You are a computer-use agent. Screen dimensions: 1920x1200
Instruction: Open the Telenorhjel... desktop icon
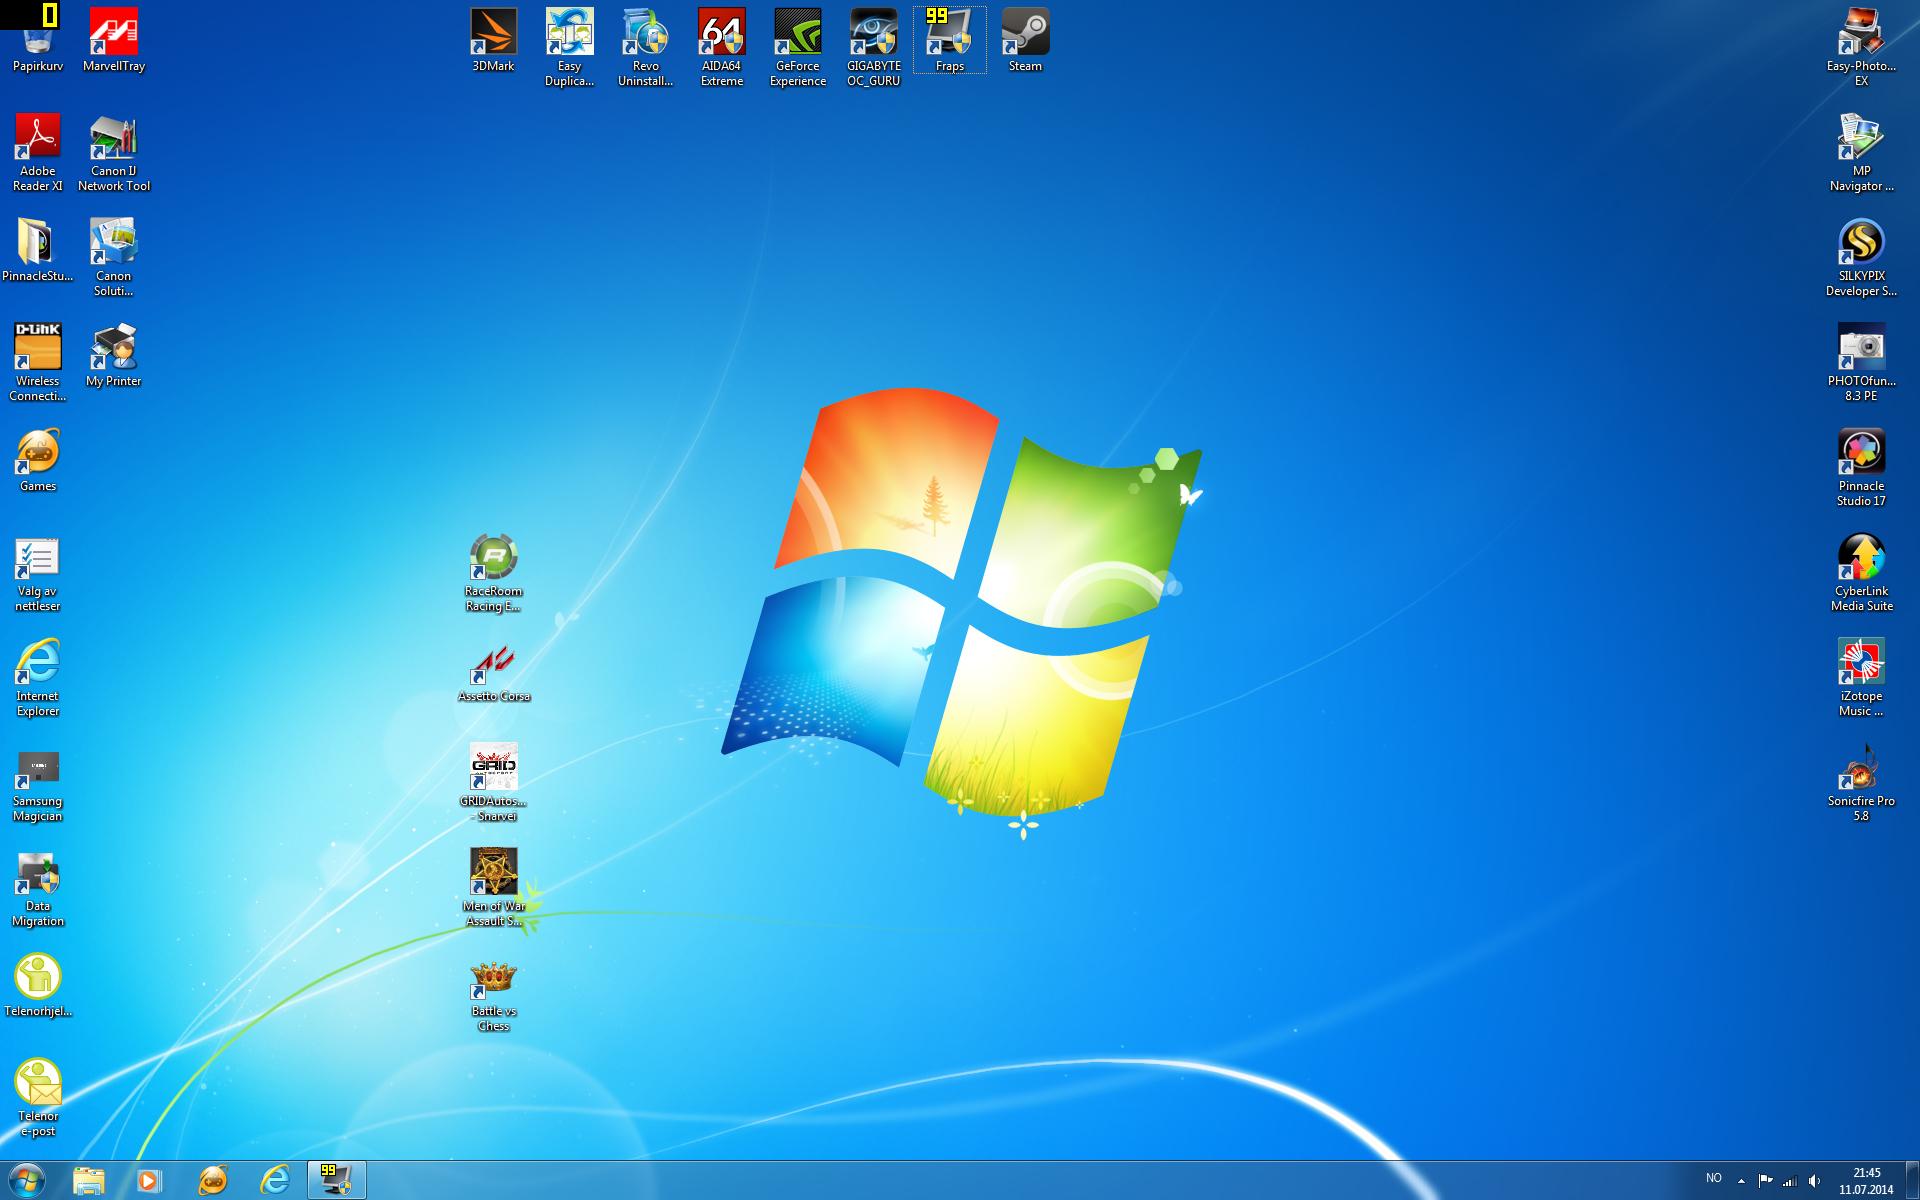[x=38, y=984]
